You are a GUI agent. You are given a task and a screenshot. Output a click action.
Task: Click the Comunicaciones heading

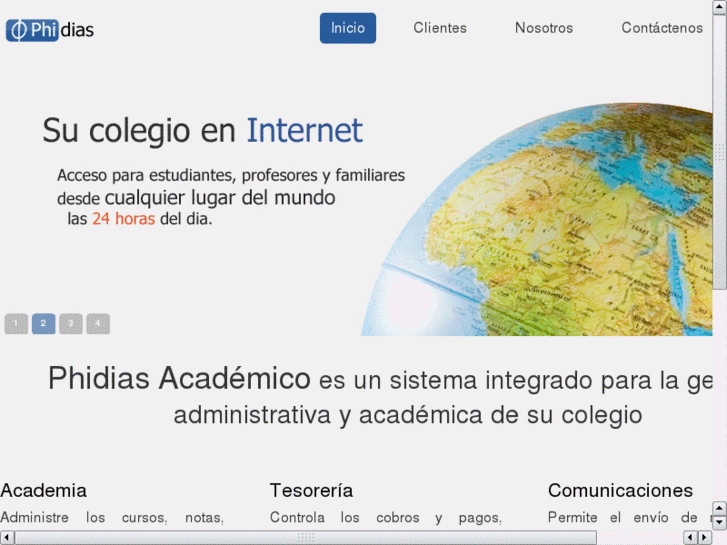(620, 490)
